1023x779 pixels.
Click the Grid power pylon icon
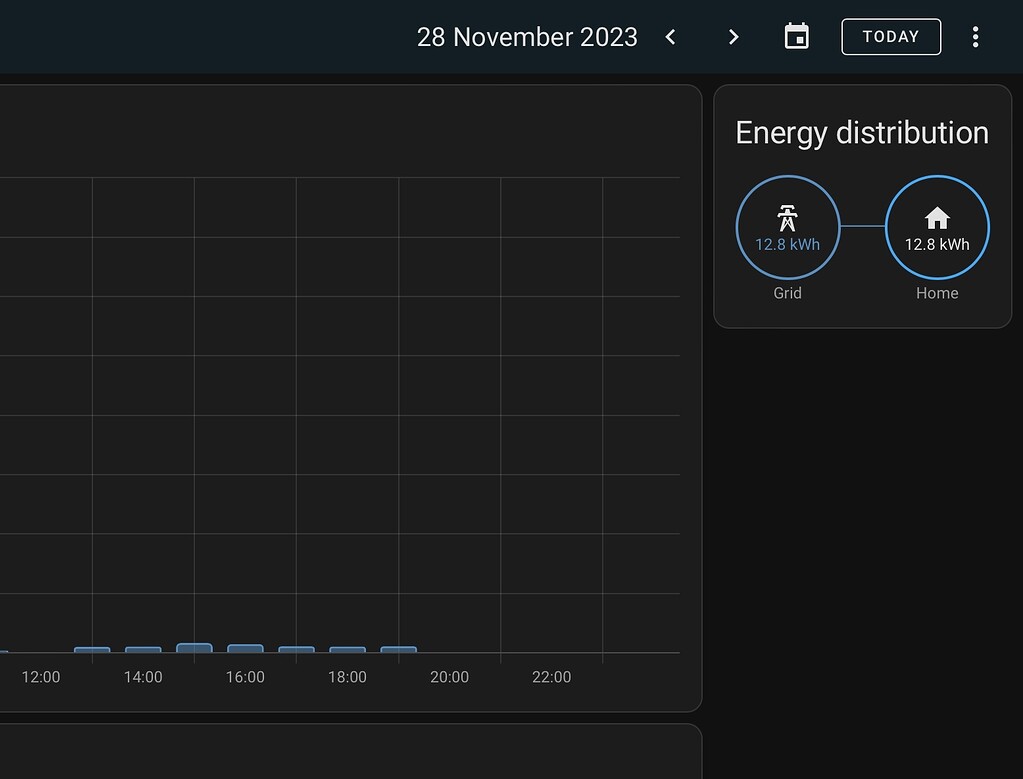[x=787, y=215]
